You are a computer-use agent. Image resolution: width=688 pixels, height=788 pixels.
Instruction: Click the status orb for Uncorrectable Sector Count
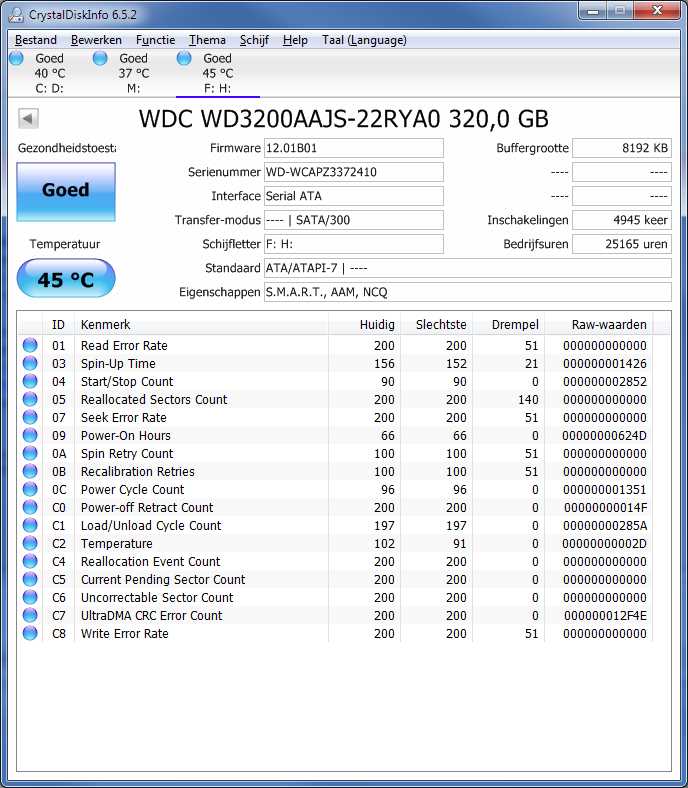pyautogui.click(x=30, y=598)
